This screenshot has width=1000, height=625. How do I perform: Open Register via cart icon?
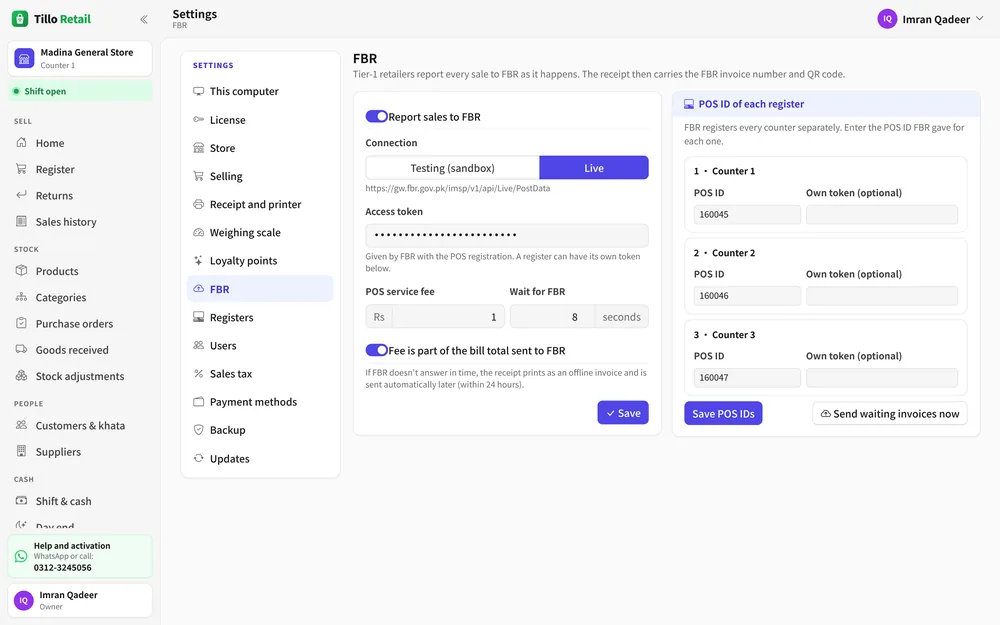tap(22, 169)
